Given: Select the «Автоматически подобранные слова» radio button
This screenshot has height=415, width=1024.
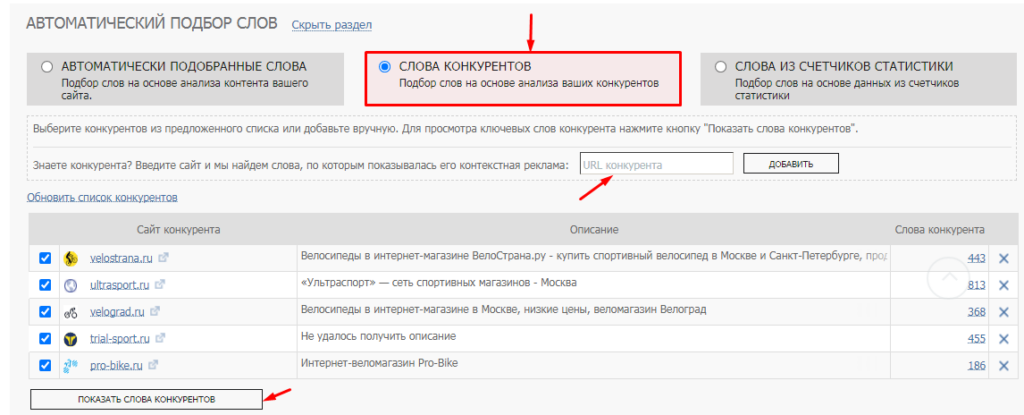Looking at the screenshot, I should click(46, 67).
